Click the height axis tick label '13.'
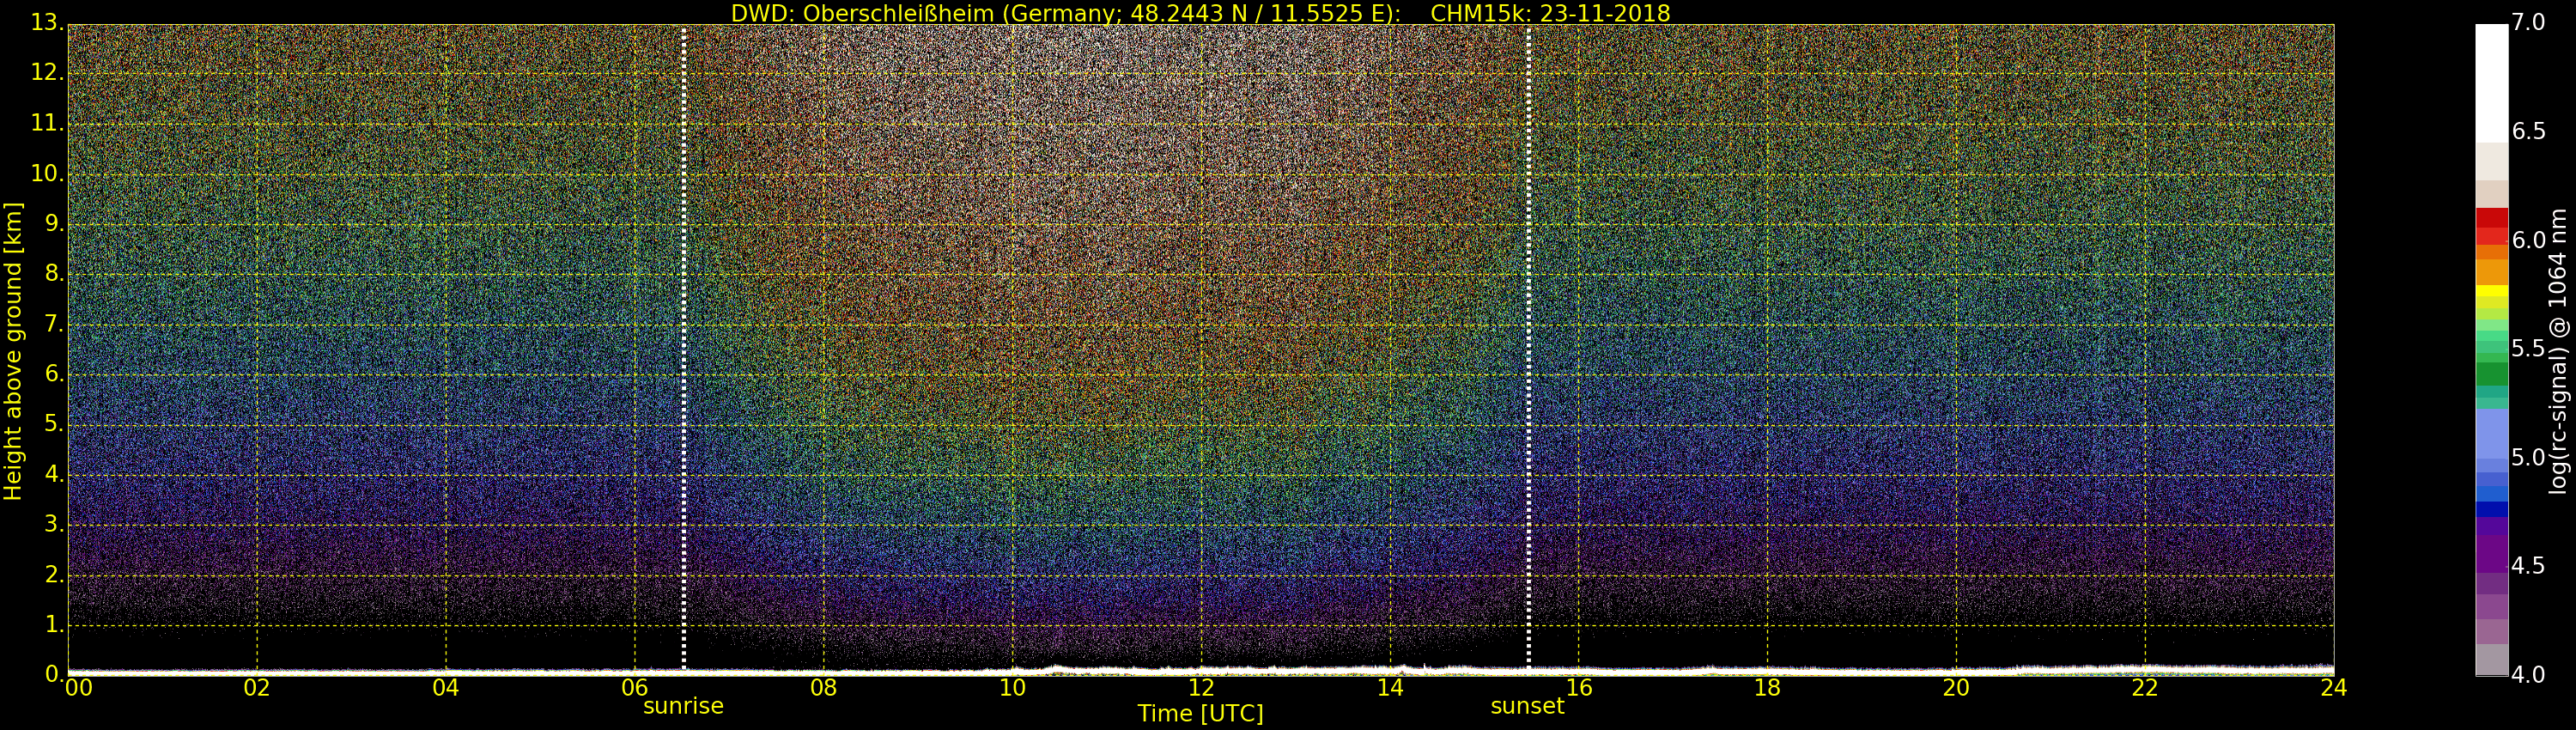Viewport: 2576px width, 730px height. click(x=46, y=23)
